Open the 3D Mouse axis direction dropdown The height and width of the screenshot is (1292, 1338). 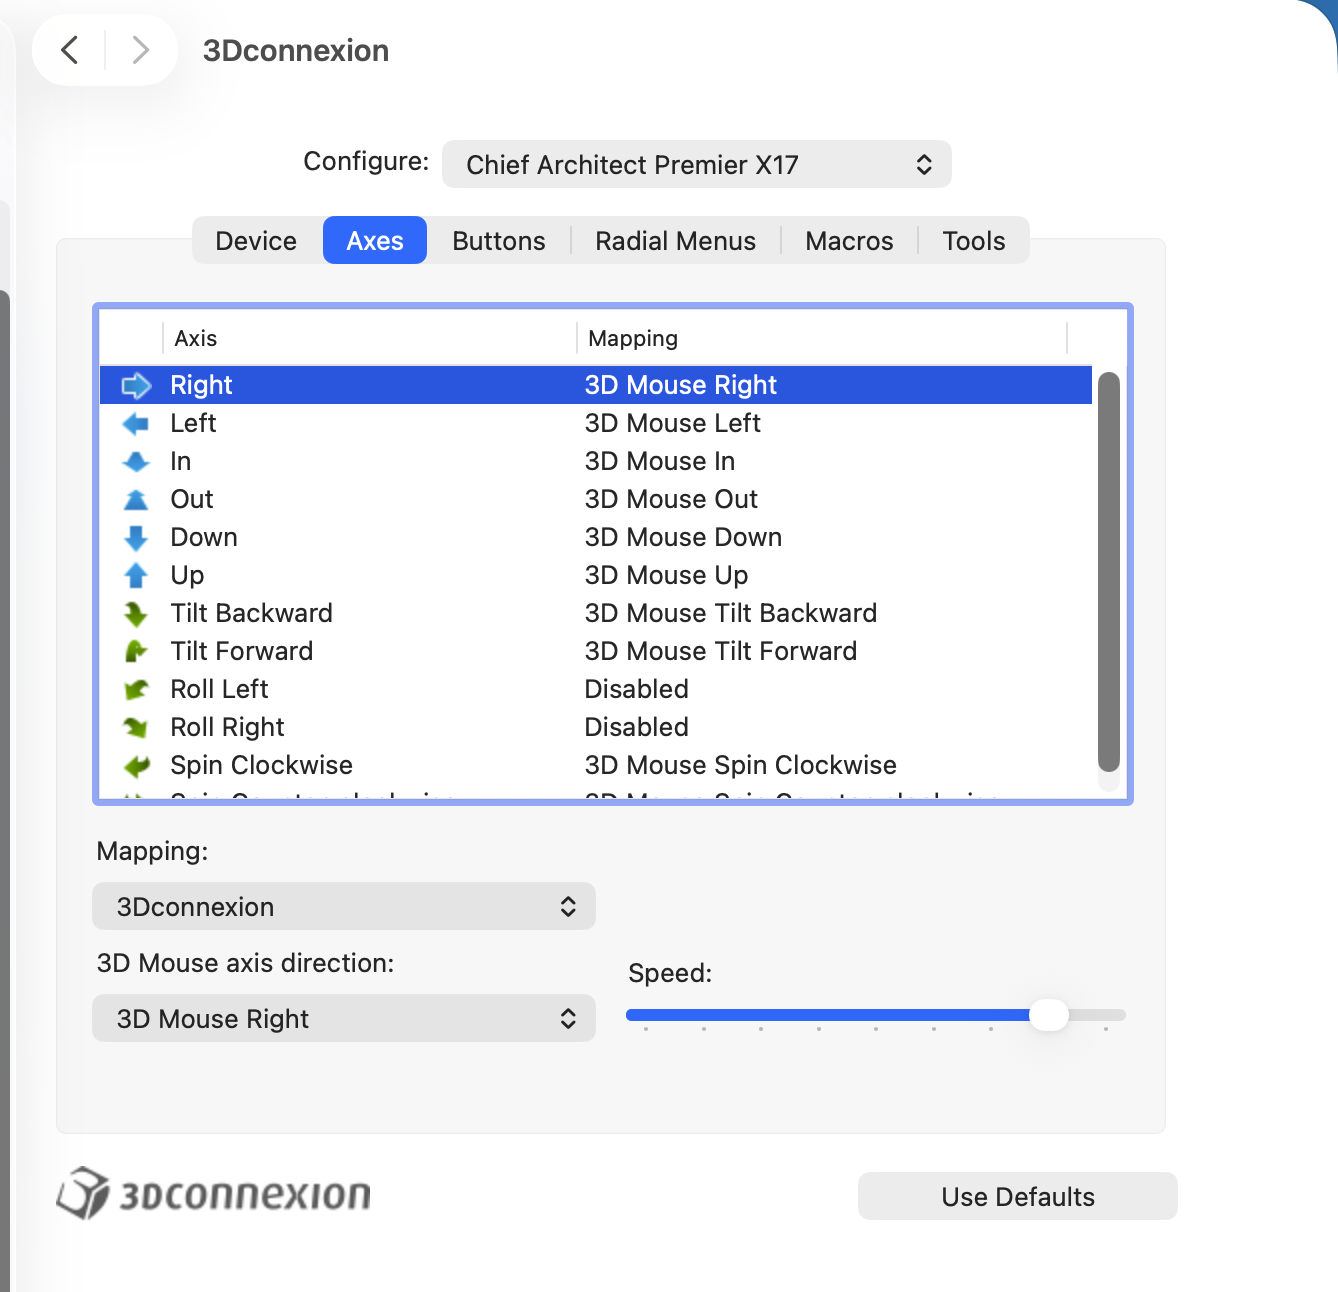(344, 1018)
